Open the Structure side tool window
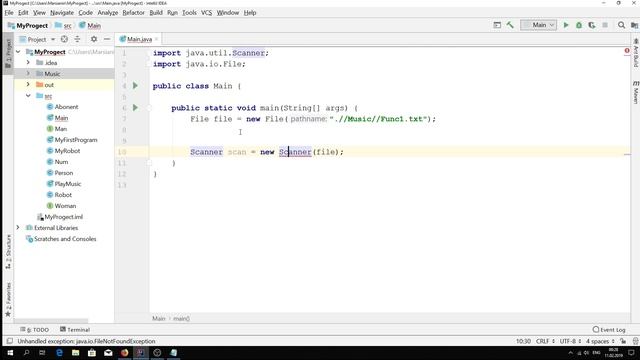The width and height of the screenshot is (640, 360). coord(8,251)
